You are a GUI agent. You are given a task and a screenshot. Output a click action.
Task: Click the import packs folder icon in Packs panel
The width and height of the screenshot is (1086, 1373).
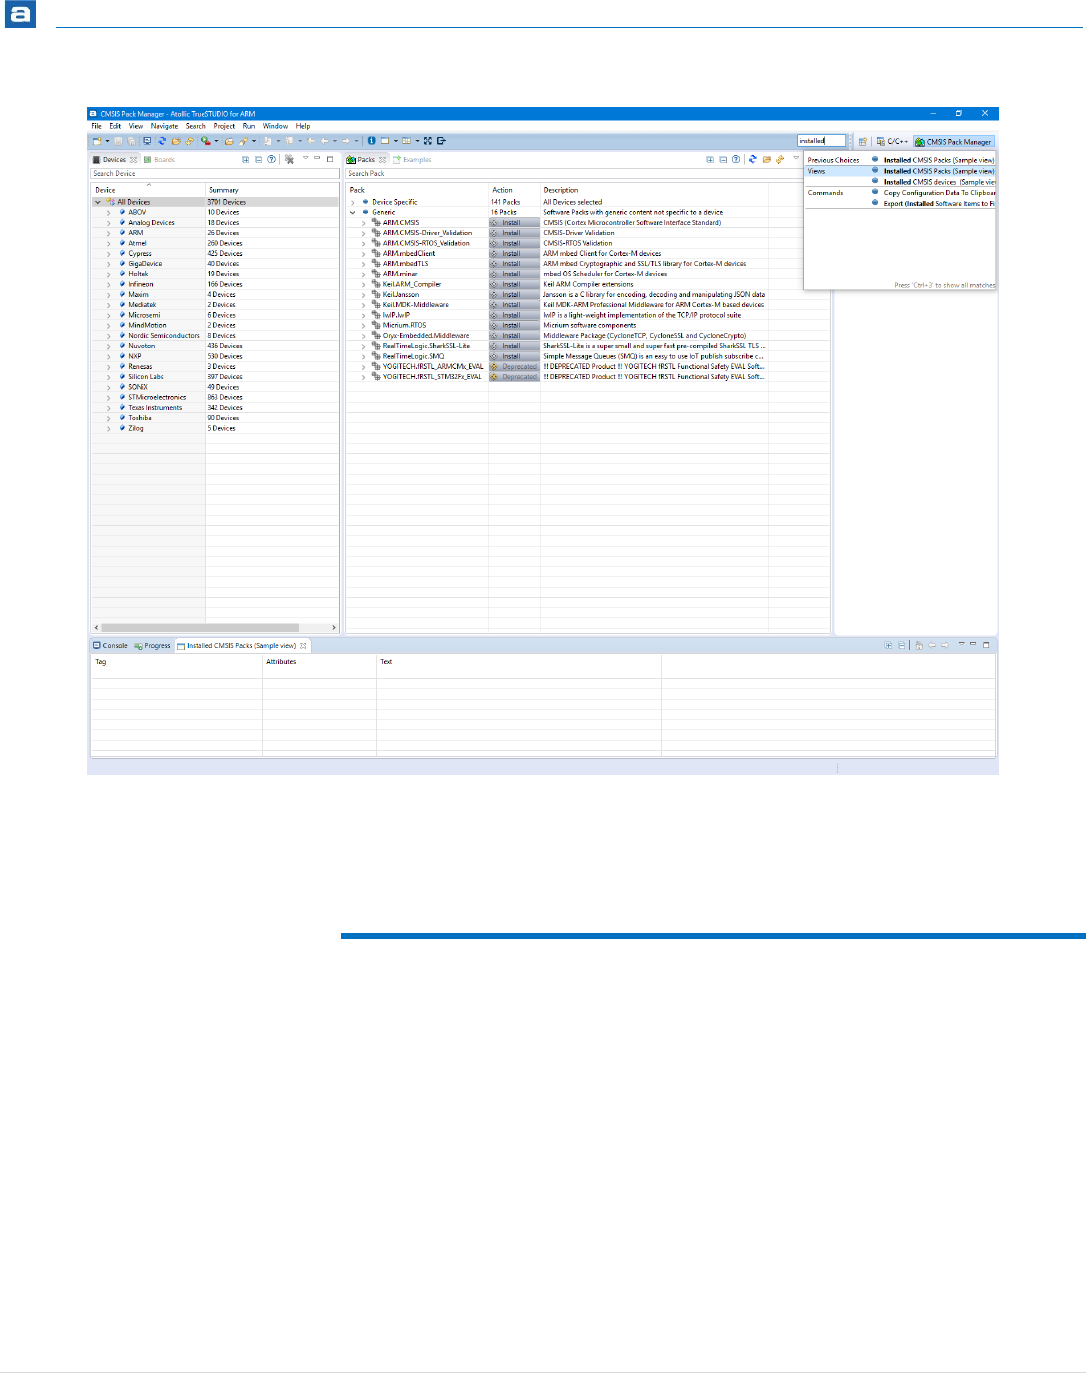[x=767, y=159]
